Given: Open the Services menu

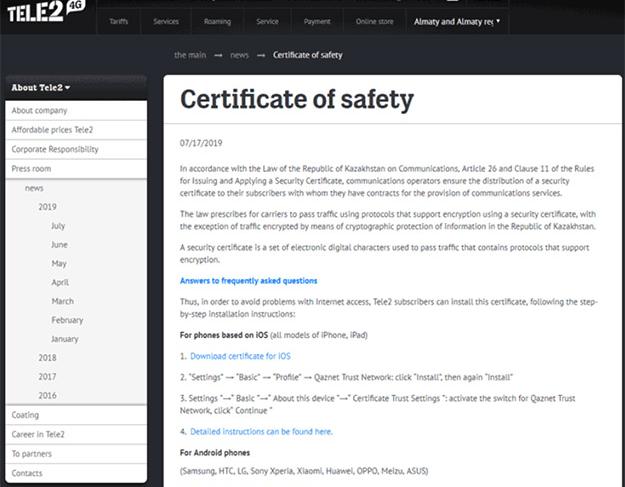Looking at the screenshot, I should click(x=166, y=22).
